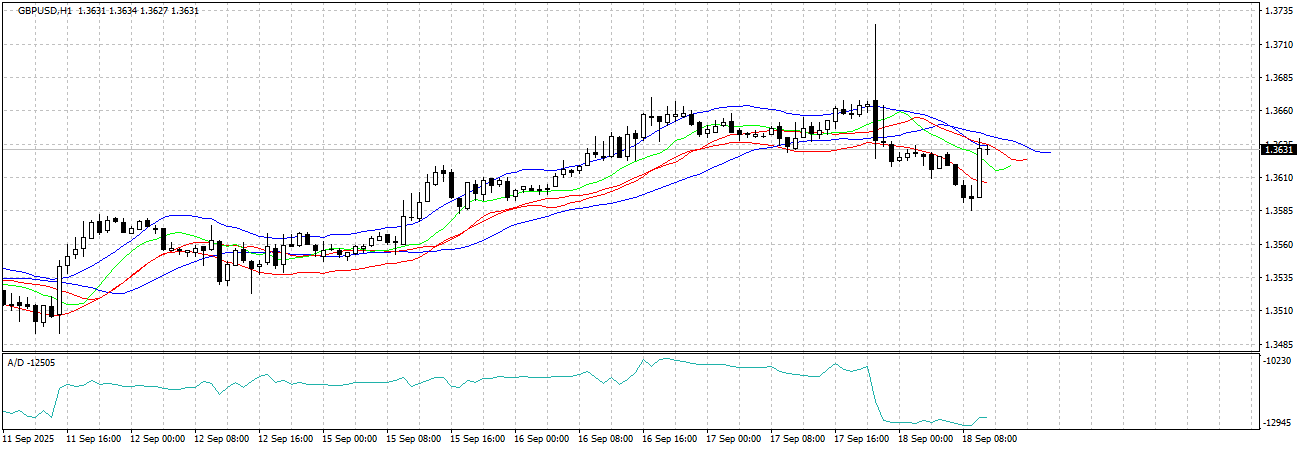1300x450 pixels.
Task: Click the 1.3710 price axis label
Action: pyautogui.click(x=1277, y=45)
